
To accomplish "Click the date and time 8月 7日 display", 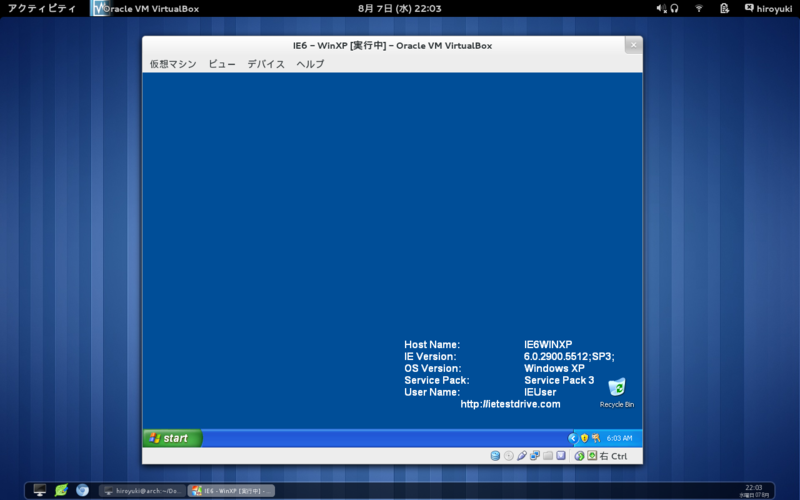I will click(399, 8).
